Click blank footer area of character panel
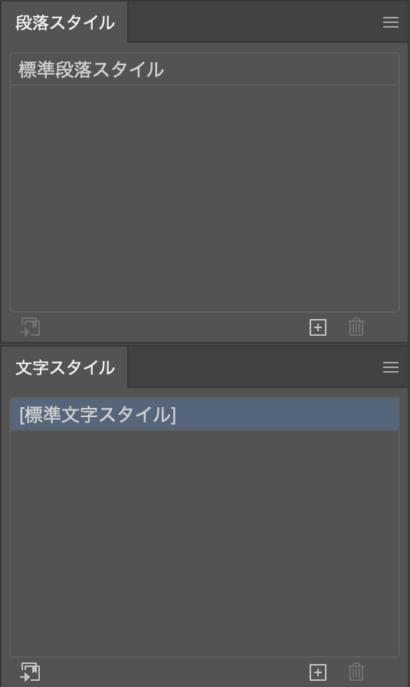This screenshot has width=410, height=687. pos(175,672)
